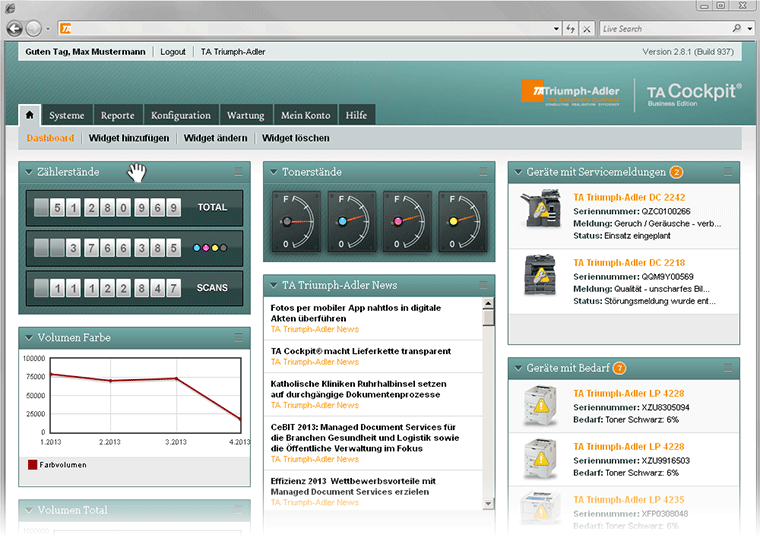Collapse the Zählerstände widget

(x=29, y=172)
